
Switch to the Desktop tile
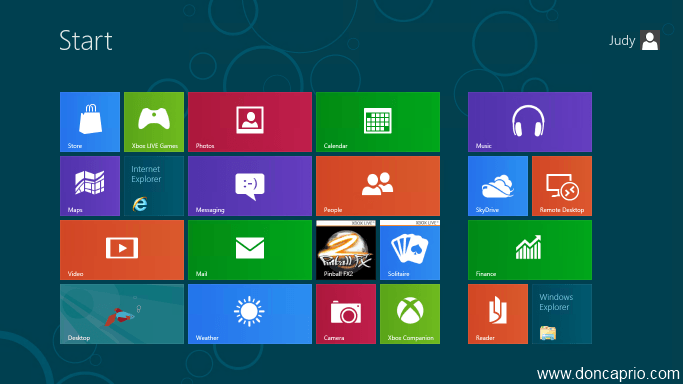click(x=122, y=314)
